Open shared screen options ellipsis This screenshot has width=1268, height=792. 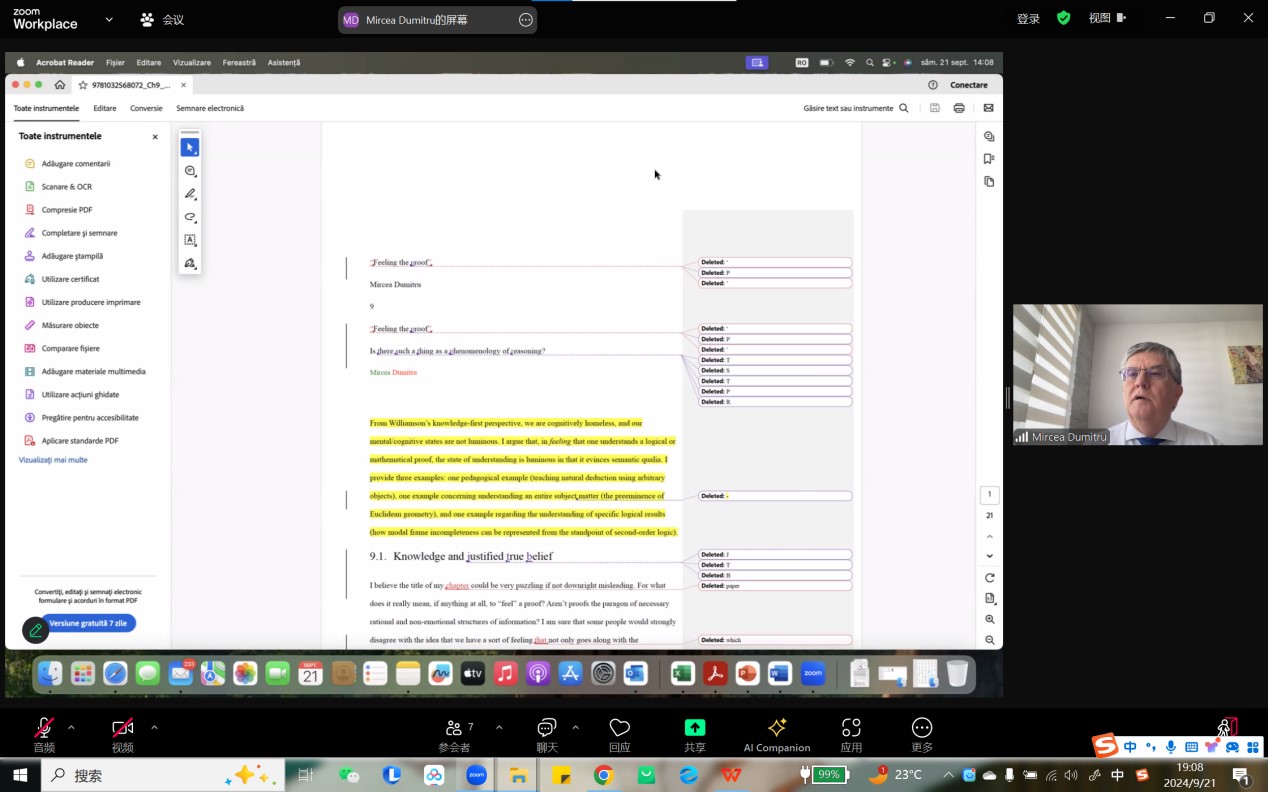click(x=525, y=20)
